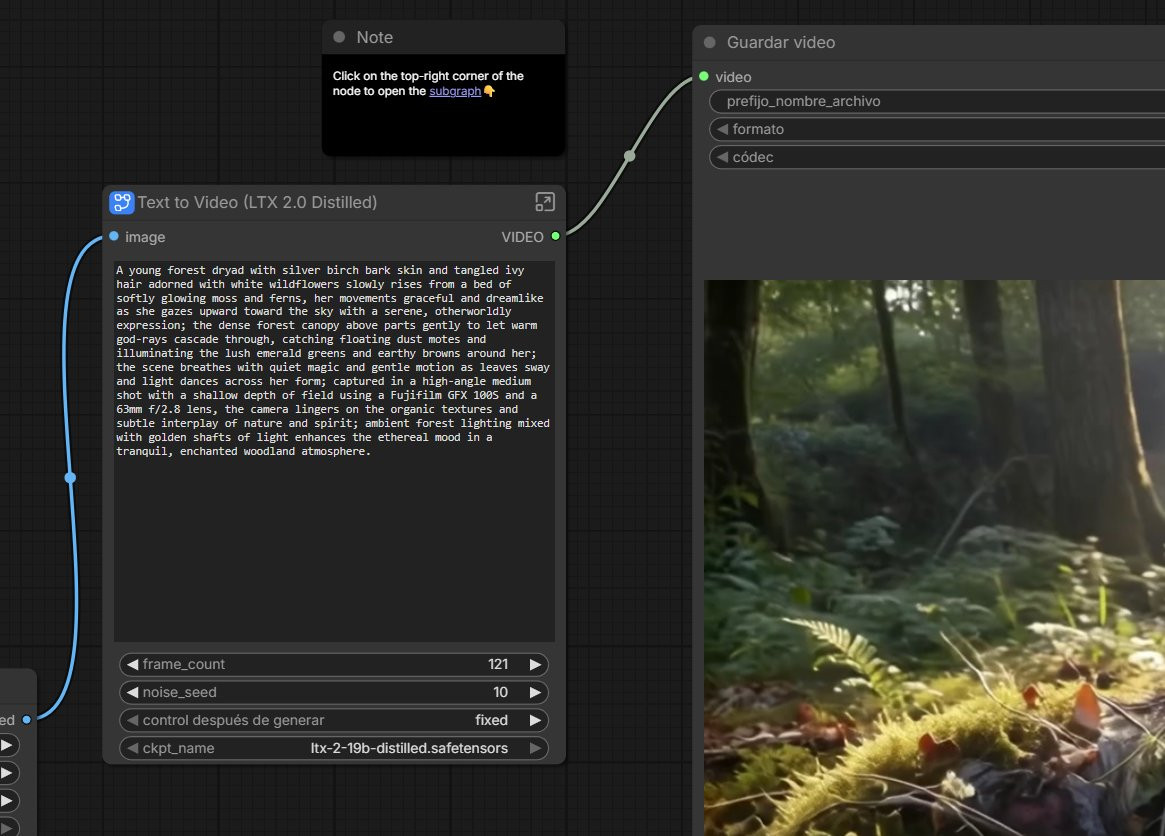This screenshot has height=836, width=1165.
Task: Collapse the Guardar video node dot
Action: click(710, 42)
